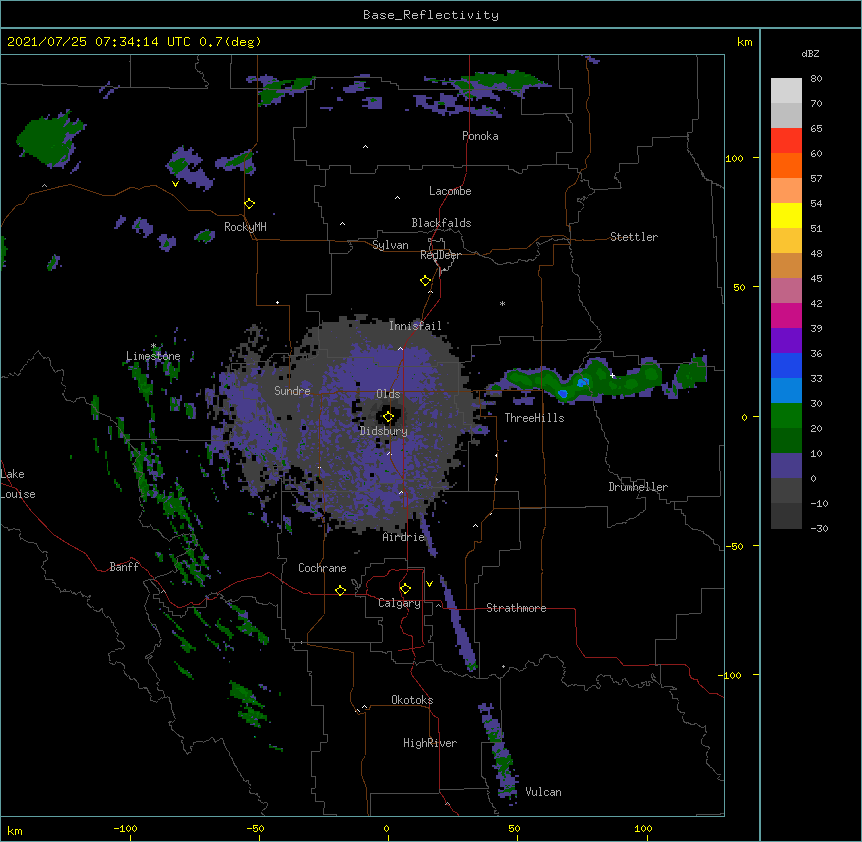Click the Base_Reflectivity title text
The height and width of the screenshot is (842, 862).
[x=431, y=15]
